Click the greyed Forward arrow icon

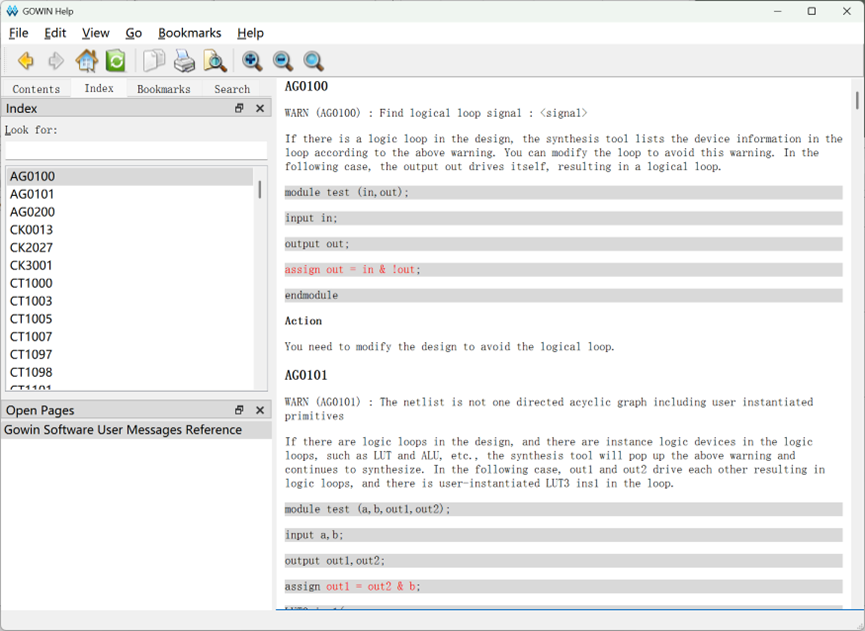[56, 61]
